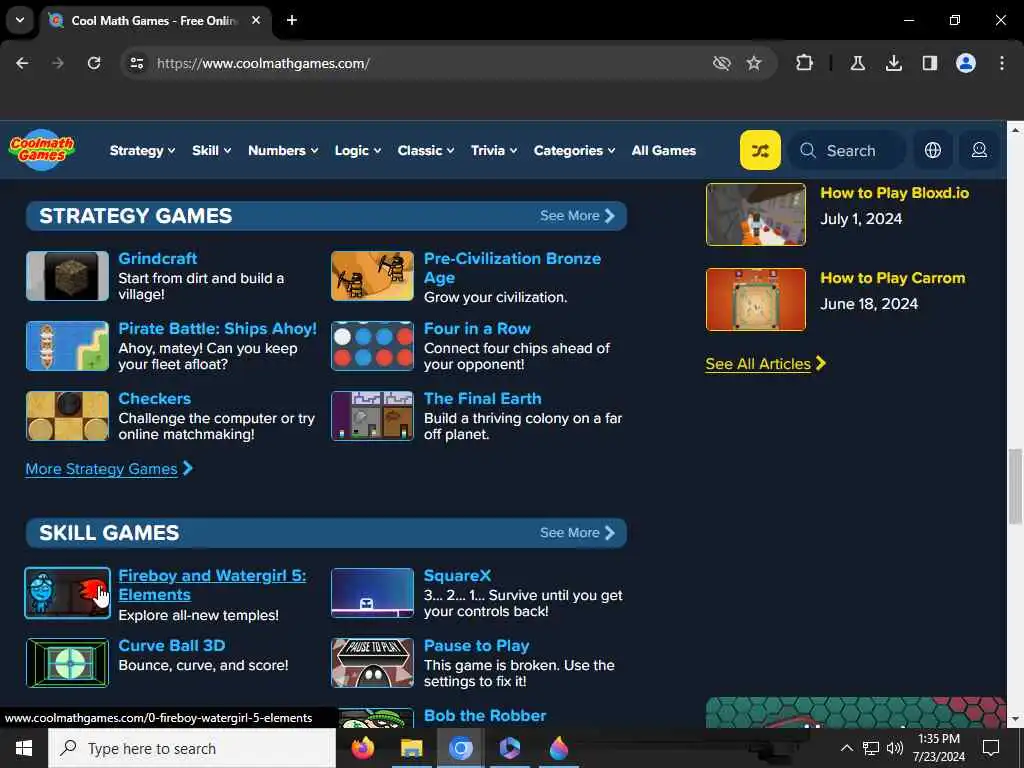Open the browser extensions puzzle icon
Screen dimensions: 1024x768
[x=805, y=63]
